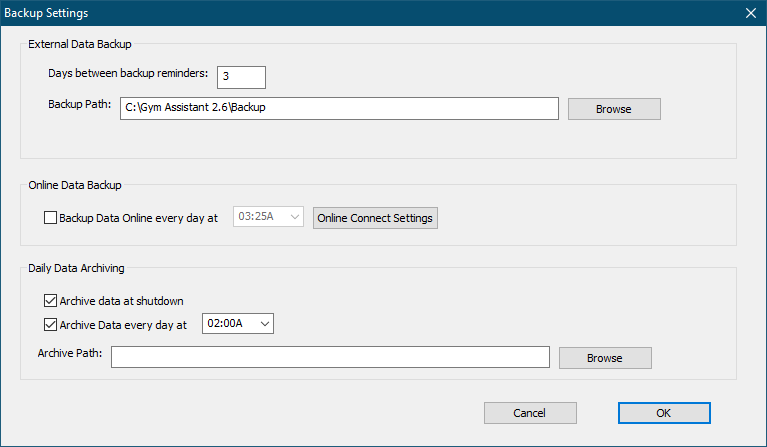767x447 pixels.
Task: Browse for the archive path folder
Action: tap(605, 357)
